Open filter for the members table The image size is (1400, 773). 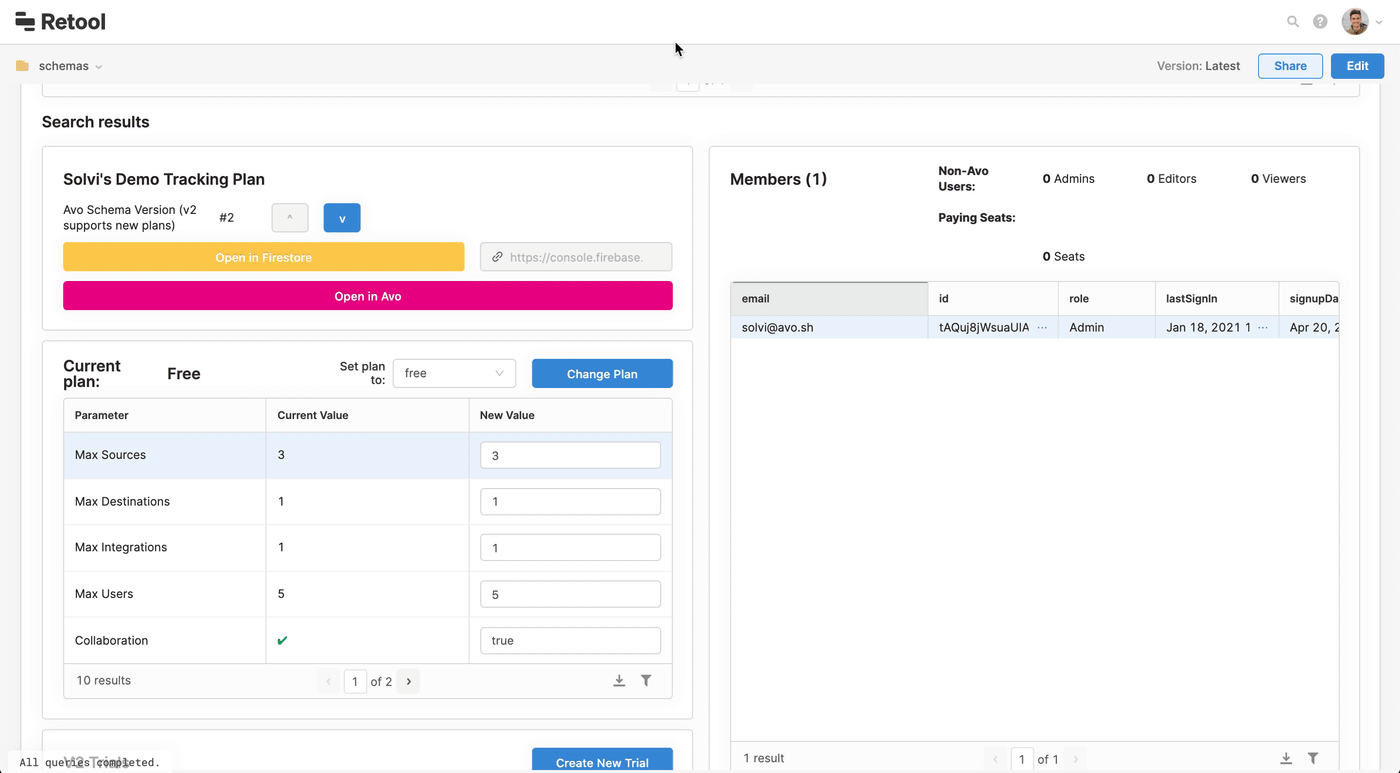1313,759
